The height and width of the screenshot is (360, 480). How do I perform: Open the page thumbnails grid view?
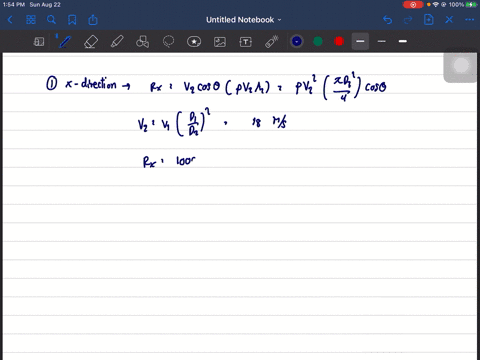click(31, 20)
